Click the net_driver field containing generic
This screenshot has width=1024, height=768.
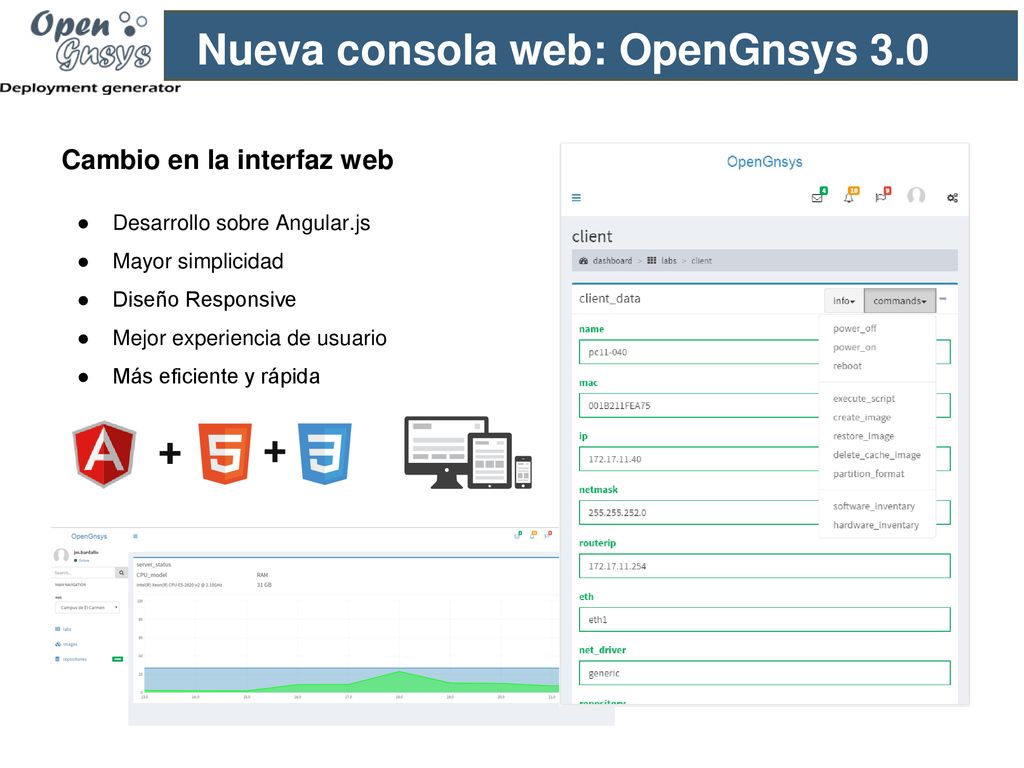(765, 673)
